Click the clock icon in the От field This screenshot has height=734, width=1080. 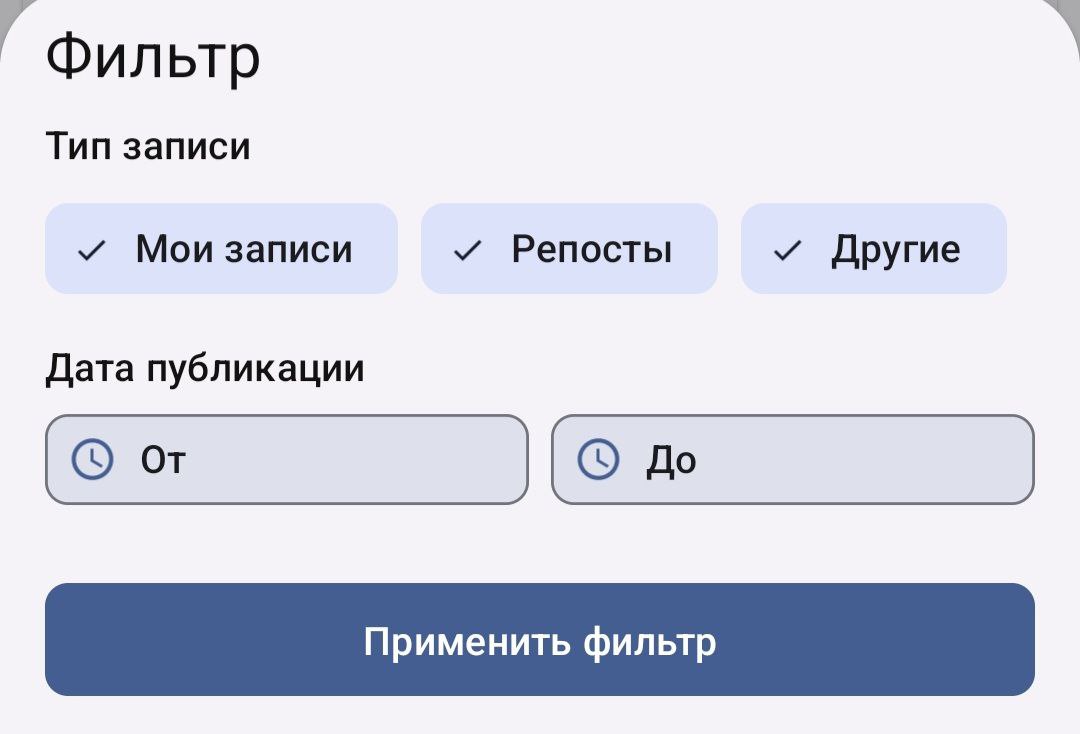(92, 459)
